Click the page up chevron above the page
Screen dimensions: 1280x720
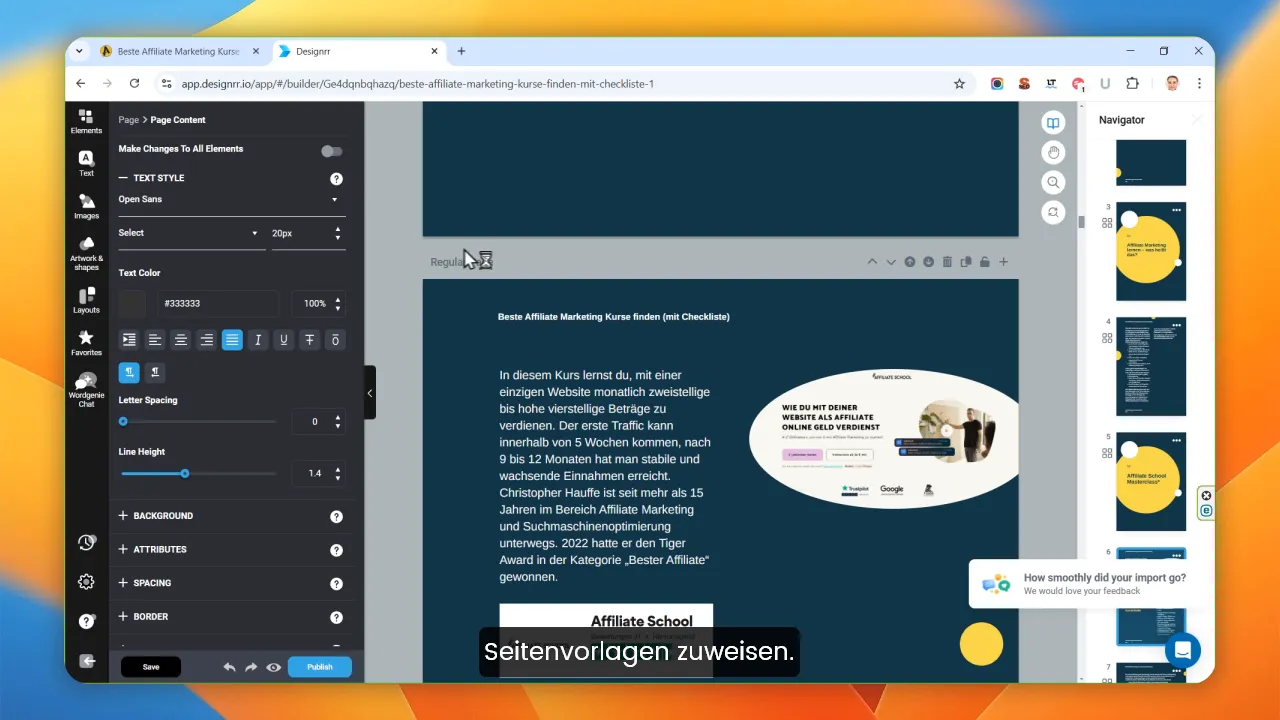click(x=872, y=262)
